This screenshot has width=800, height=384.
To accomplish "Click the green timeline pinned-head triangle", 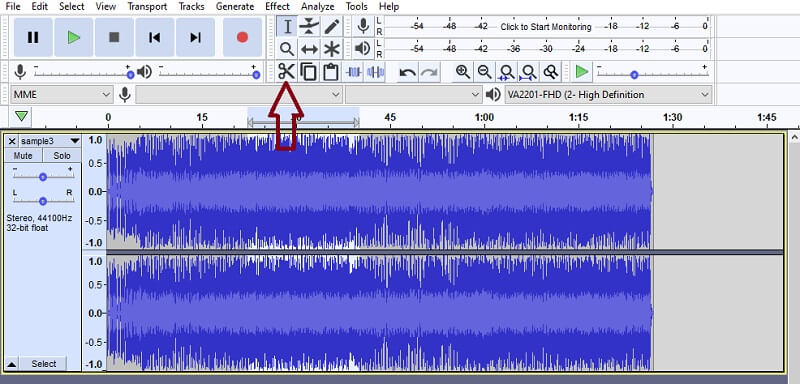I will pos(21,117).
